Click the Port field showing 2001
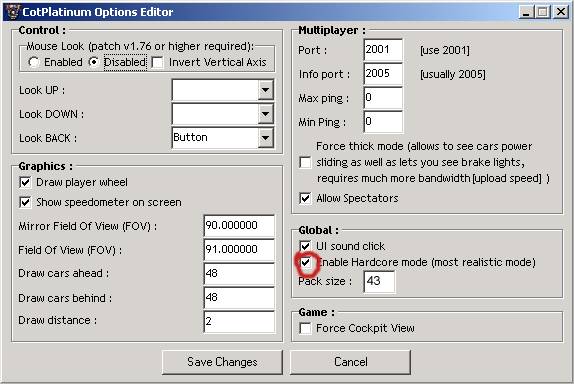The height and width of the screenshot is (384, 574). [383, 50]
